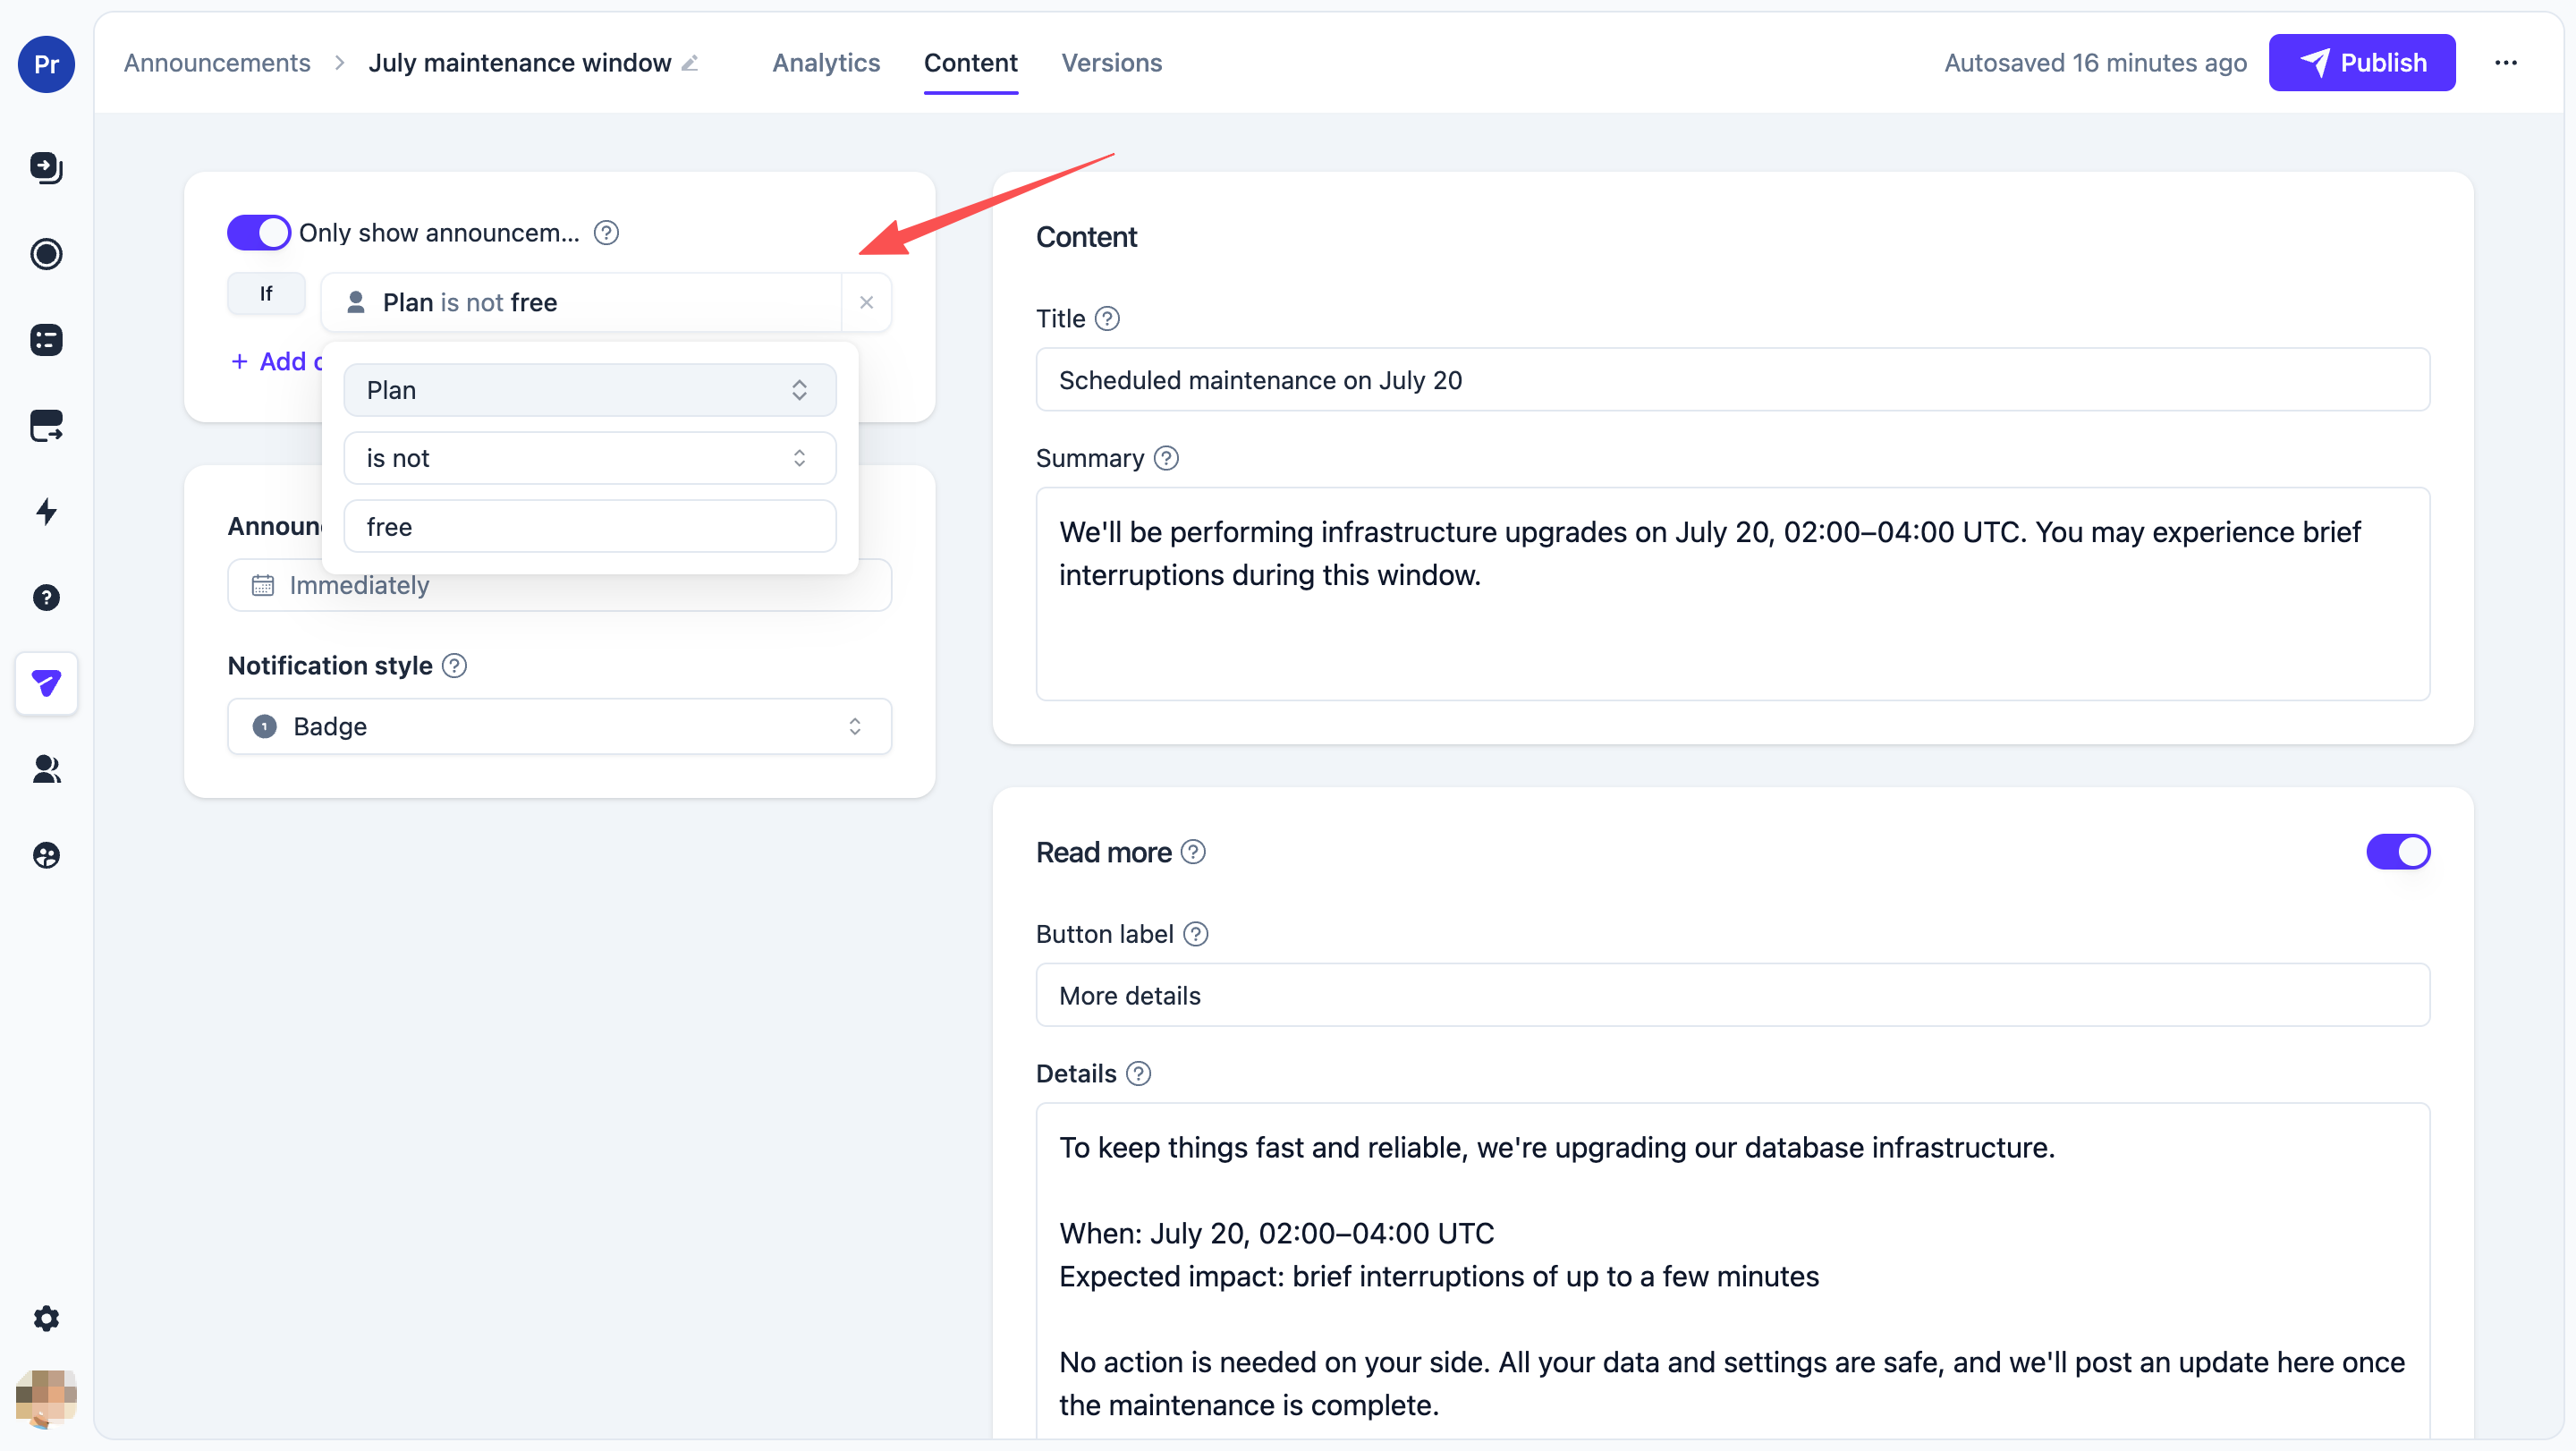2576x1451 pixels.
Task: Click 'Autosaved 16 minutes ago' status text
Action: tap(2095, 63)
